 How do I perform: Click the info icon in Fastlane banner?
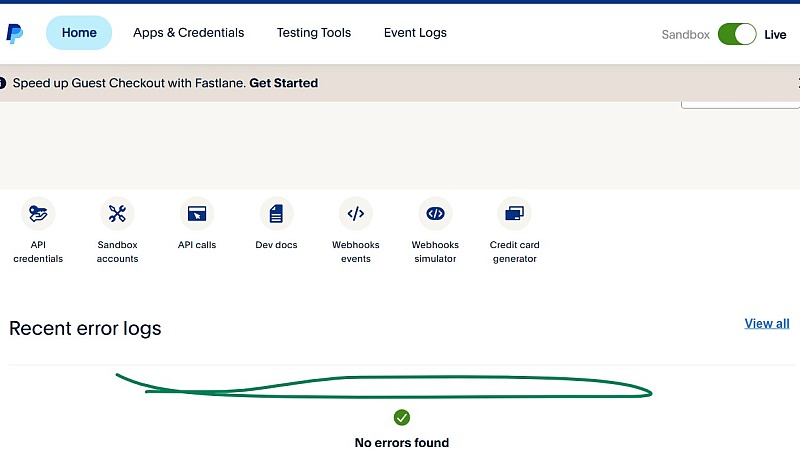[x=3, y=83]
